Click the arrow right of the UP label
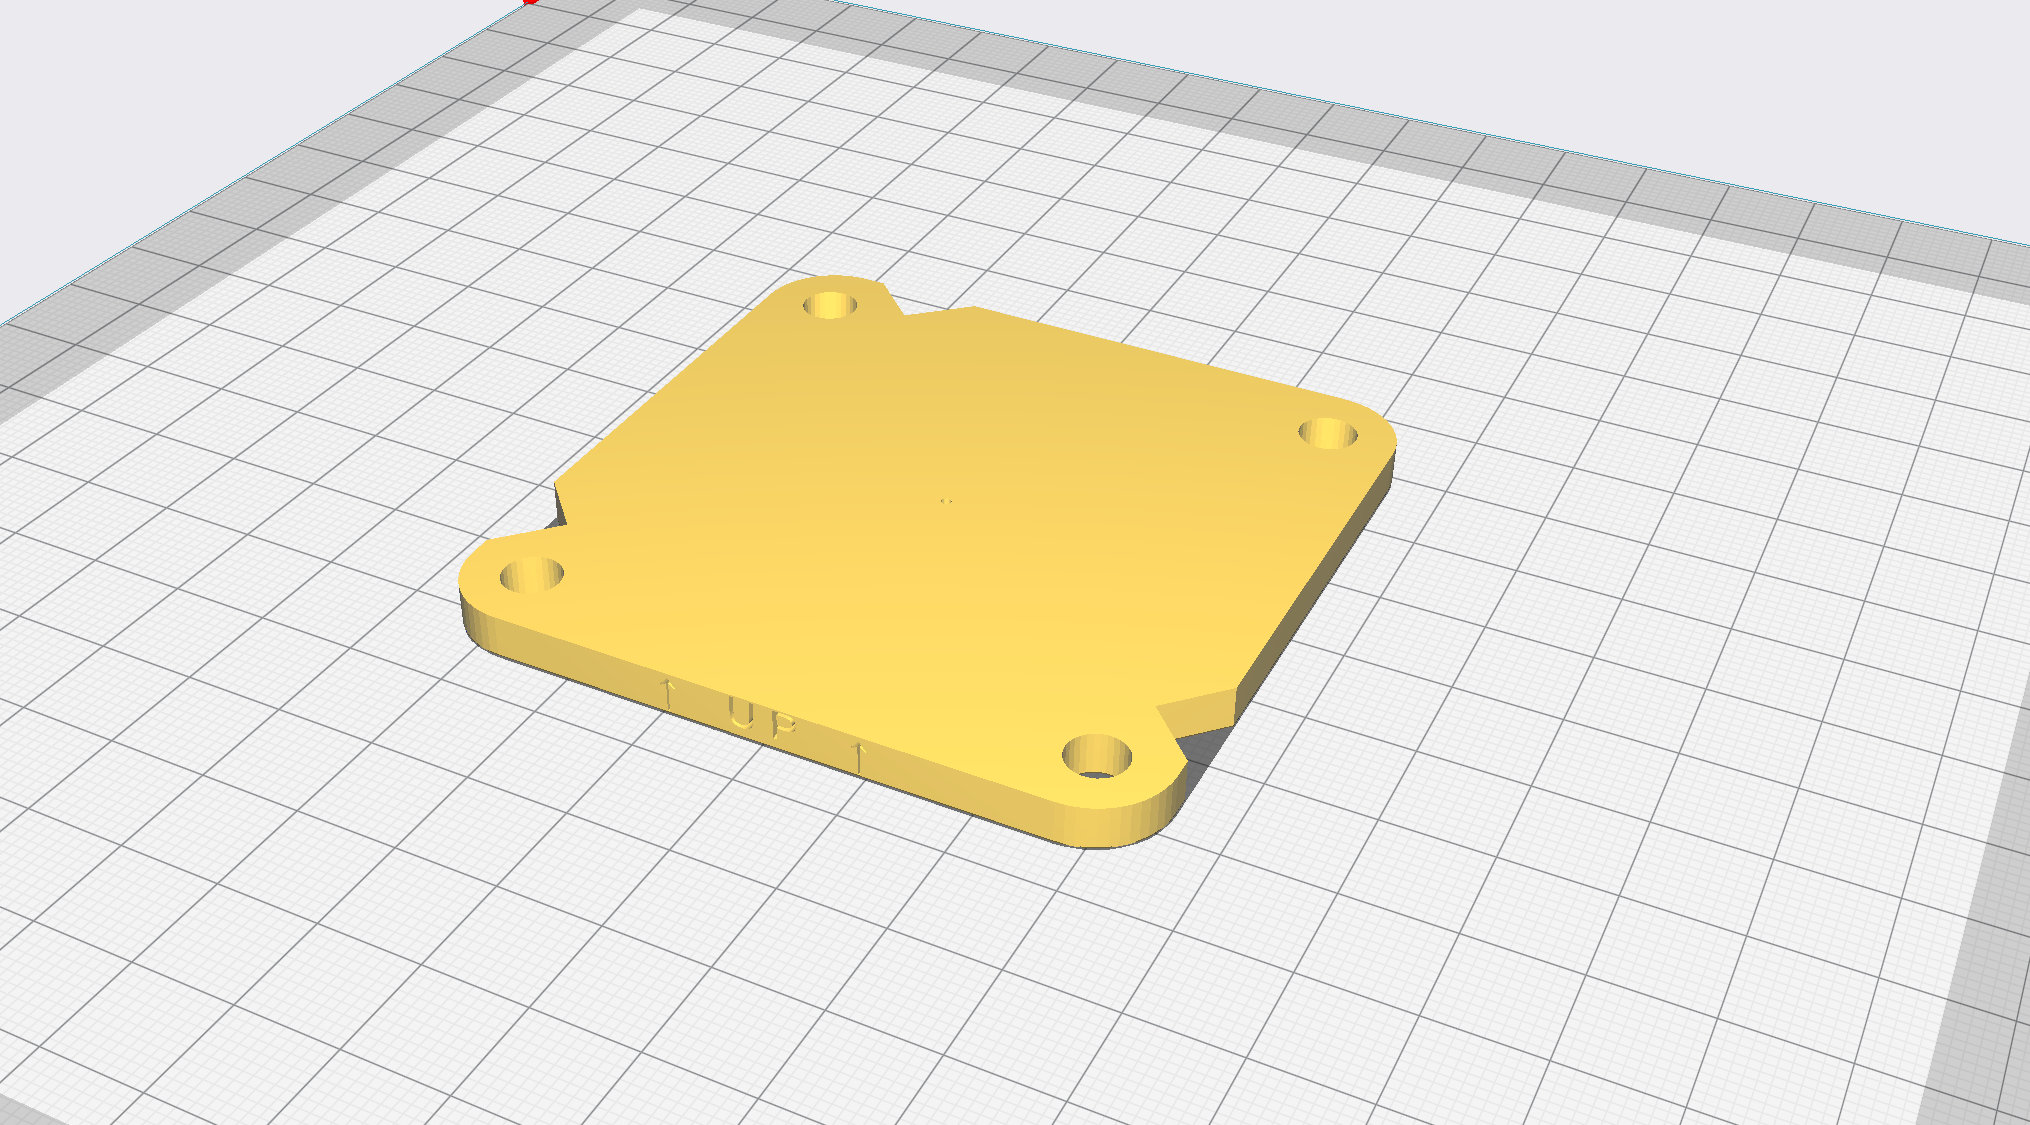Screen dimensions: 2030x1125 click(858, 756)
